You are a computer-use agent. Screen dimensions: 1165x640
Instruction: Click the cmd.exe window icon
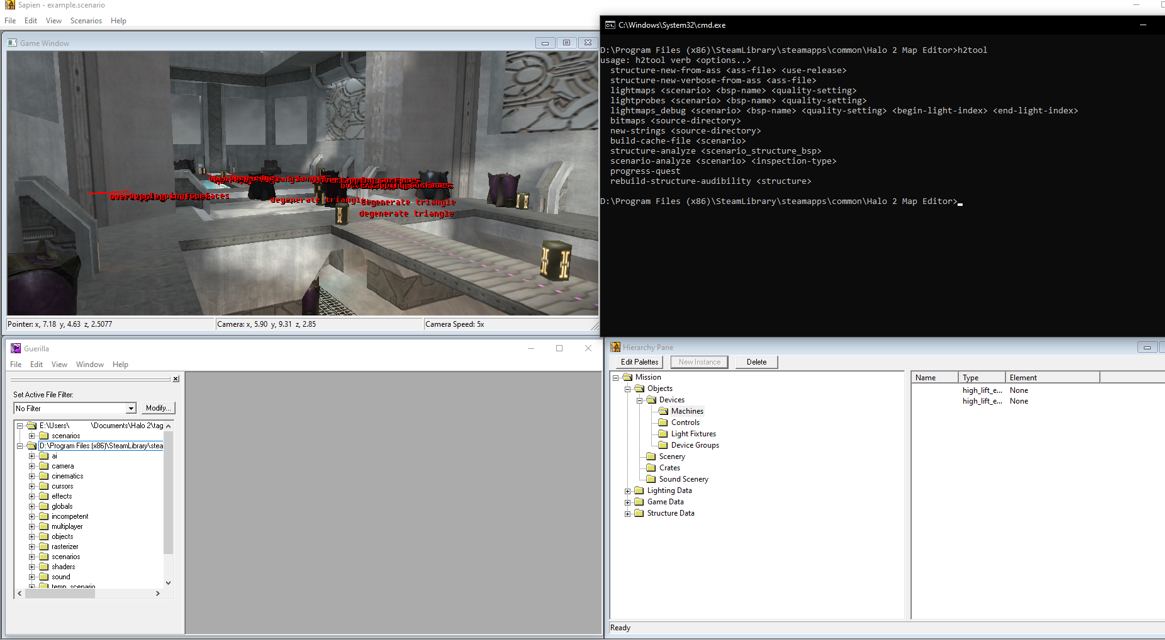610,25
